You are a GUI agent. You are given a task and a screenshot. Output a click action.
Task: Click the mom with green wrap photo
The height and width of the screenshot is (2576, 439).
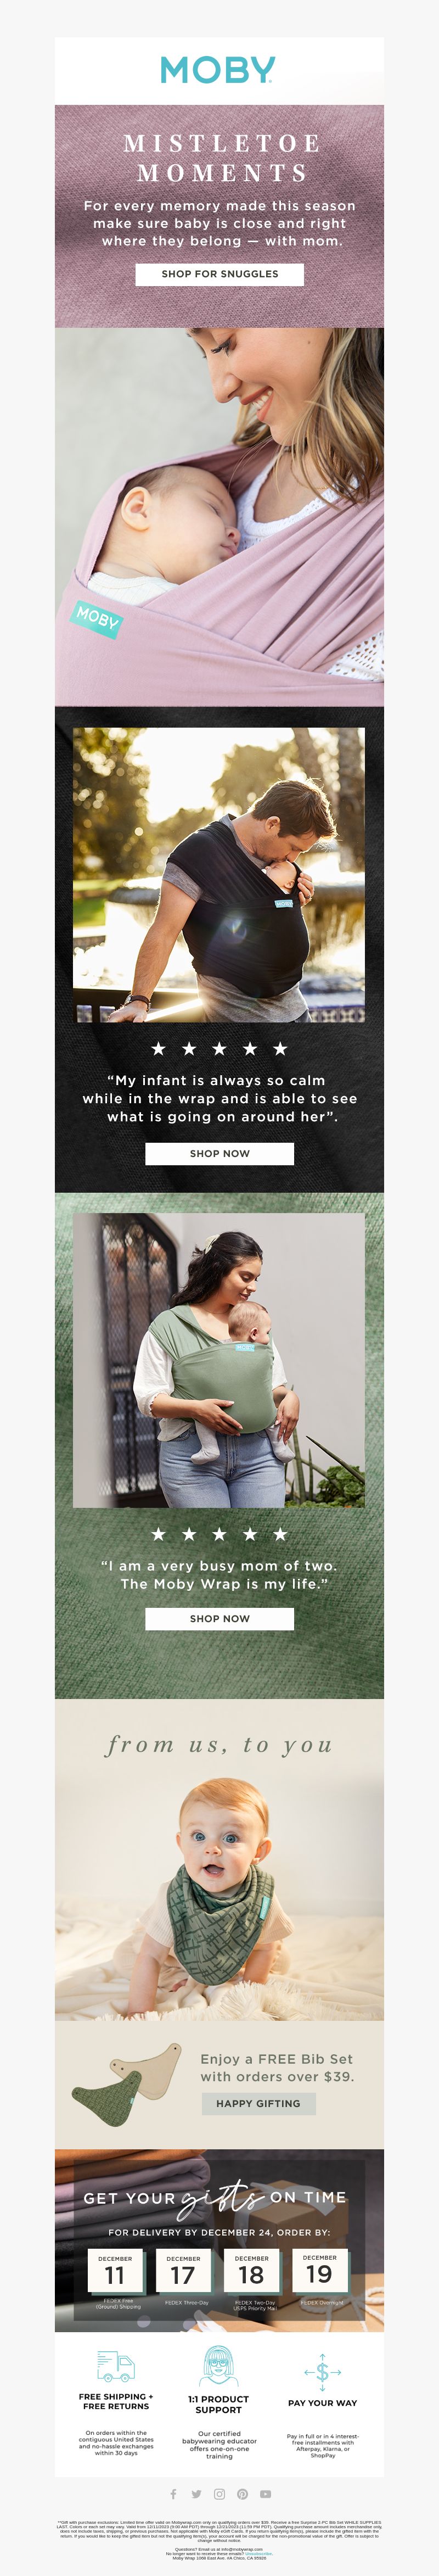click(x=219, y=1359)
